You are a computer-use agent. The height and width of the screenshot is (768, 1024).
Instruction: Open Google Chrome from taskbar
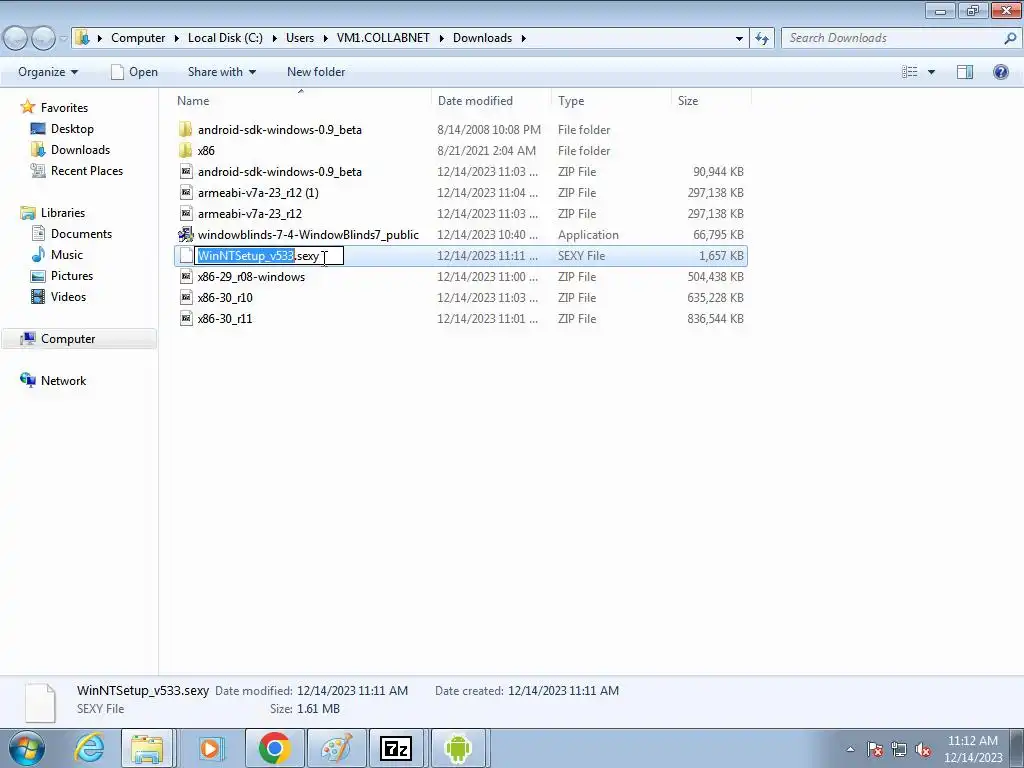pos(274,748)
